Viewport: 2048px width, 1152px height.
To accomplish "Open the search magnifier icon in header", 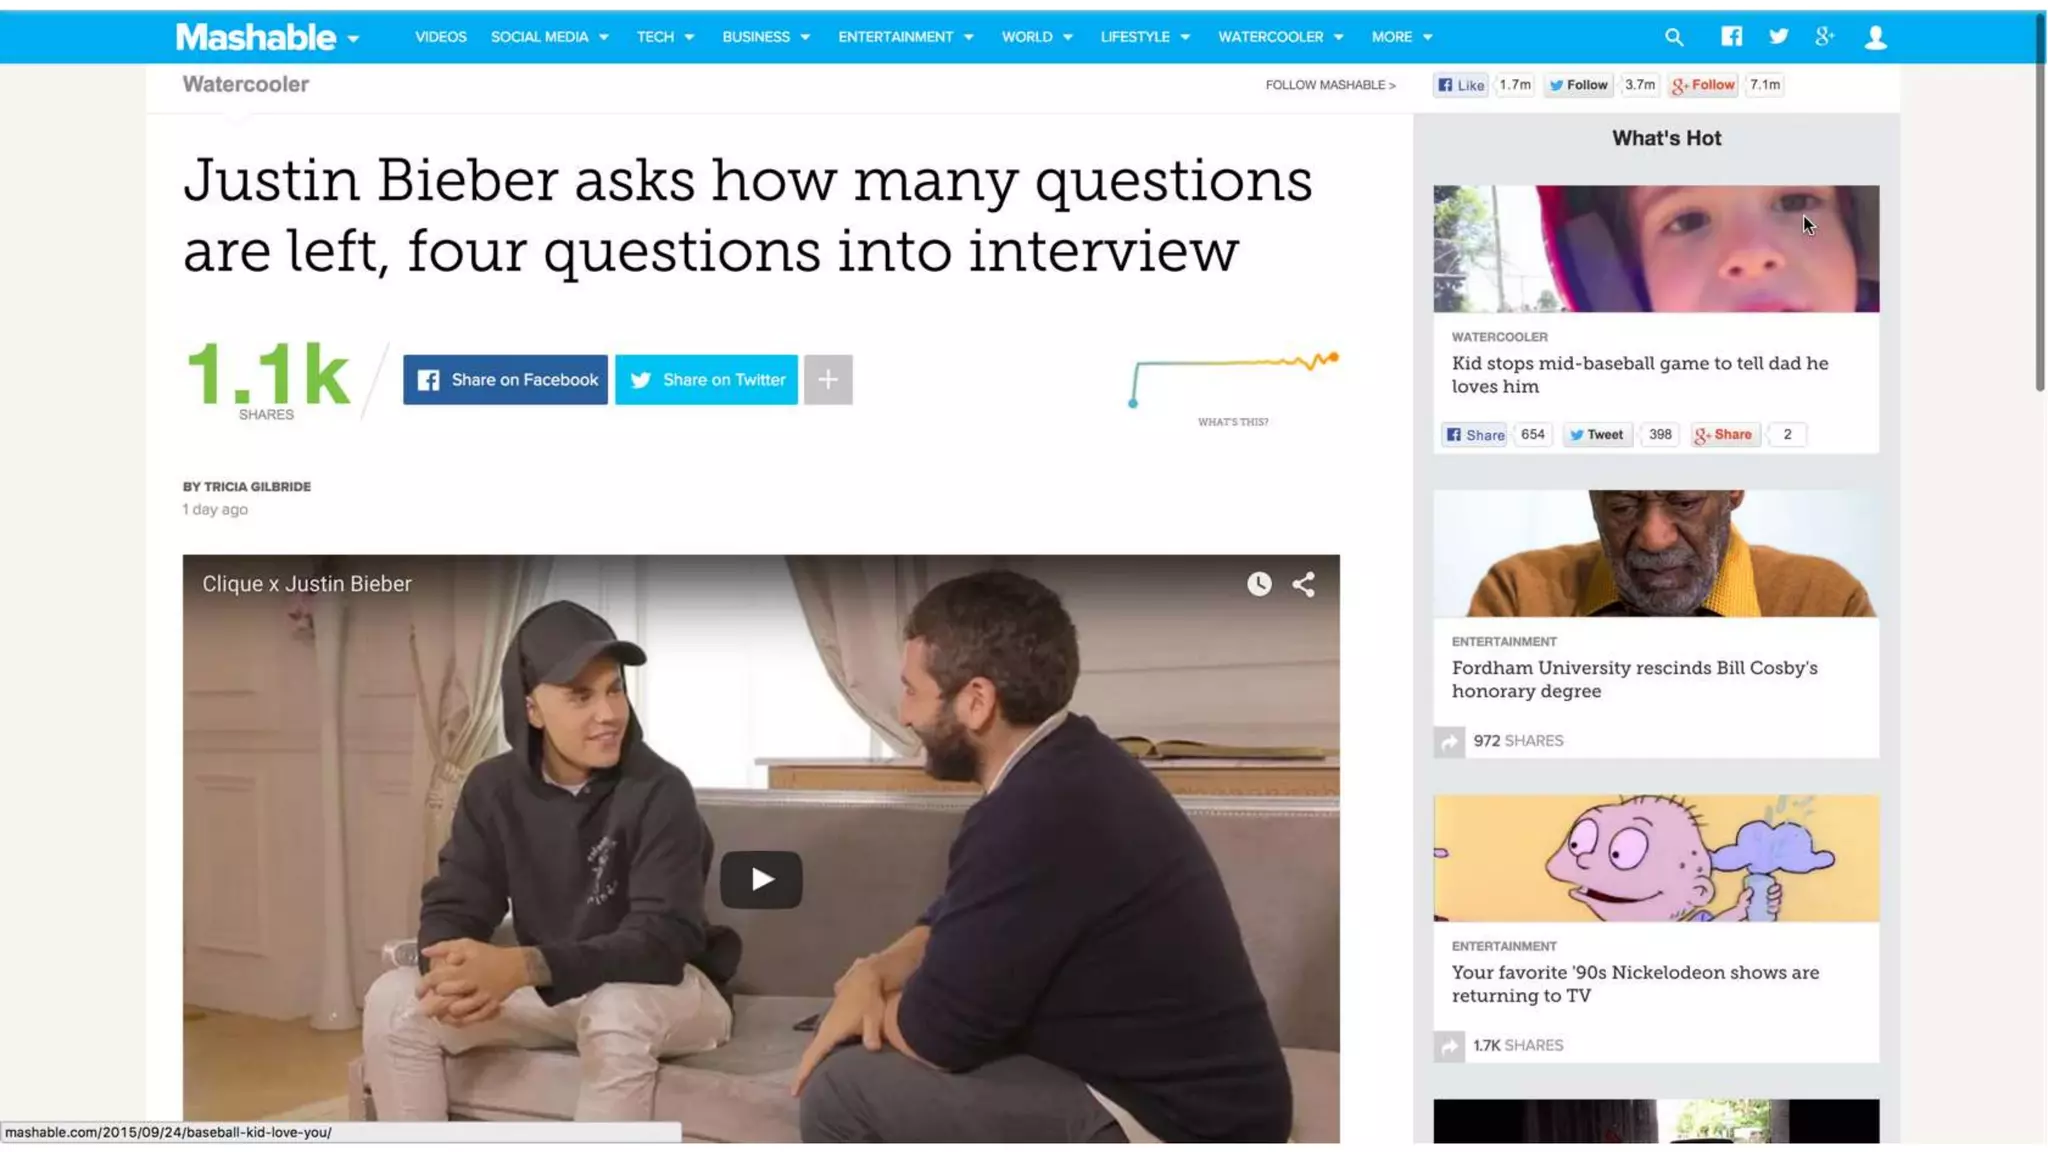I will coord(1673,37).
